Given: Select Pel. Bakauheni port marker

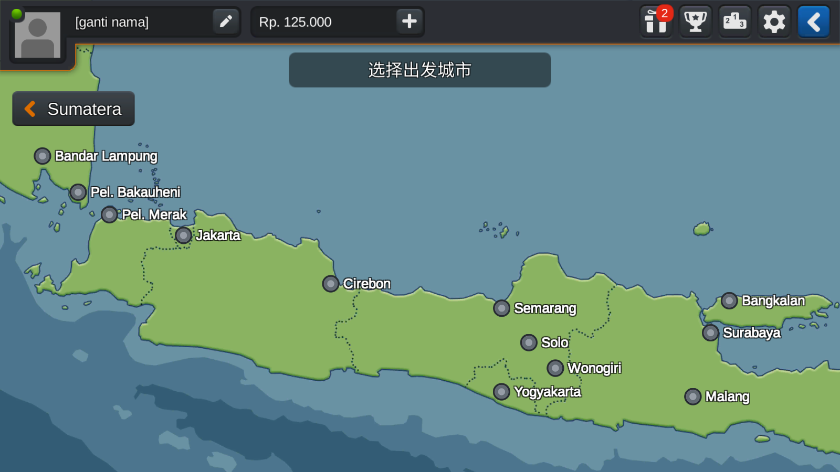Looking at the screenshot, I should (78, 192).
